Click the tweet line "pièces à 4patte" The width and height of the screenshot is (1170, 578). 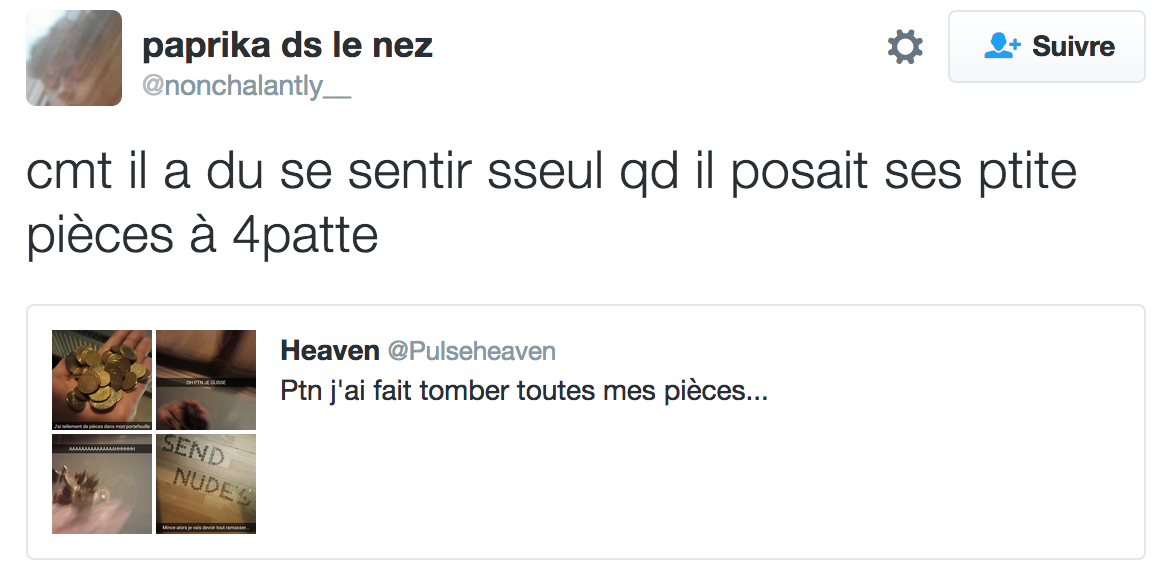[203, 236]
